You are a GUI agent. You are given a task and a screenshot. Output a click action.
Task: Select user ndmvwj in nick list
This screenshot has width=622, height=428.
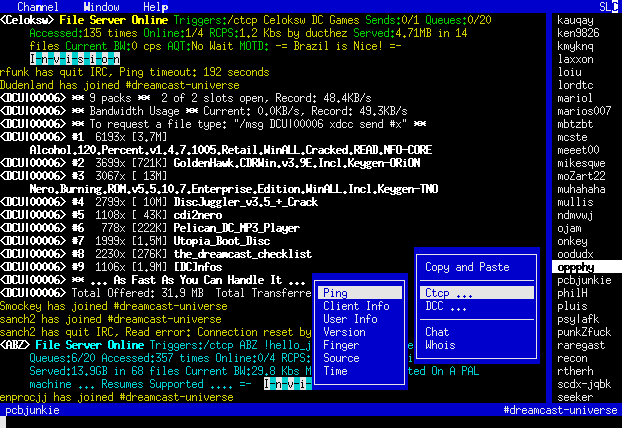coord(575,215)
